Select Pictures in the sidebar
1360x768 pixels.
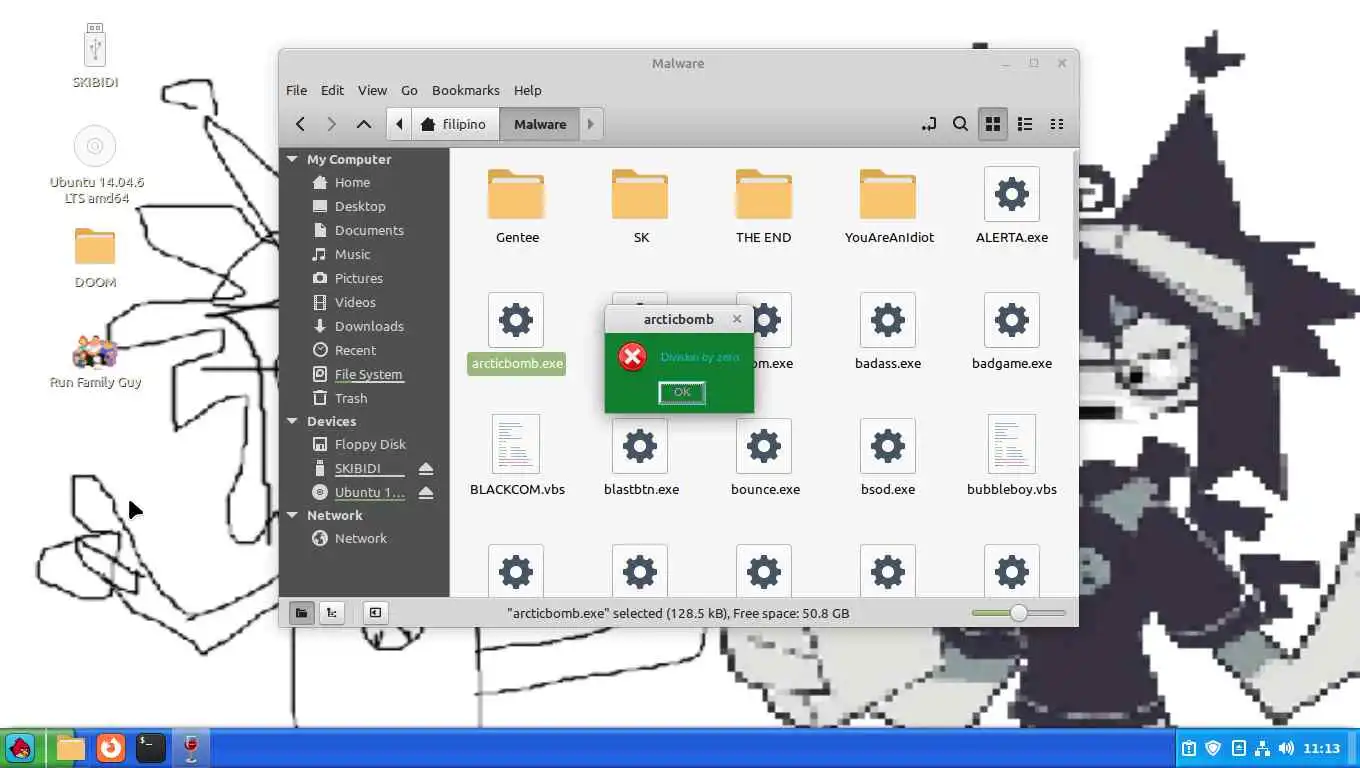pyautogui.click(x=359, y=278)
